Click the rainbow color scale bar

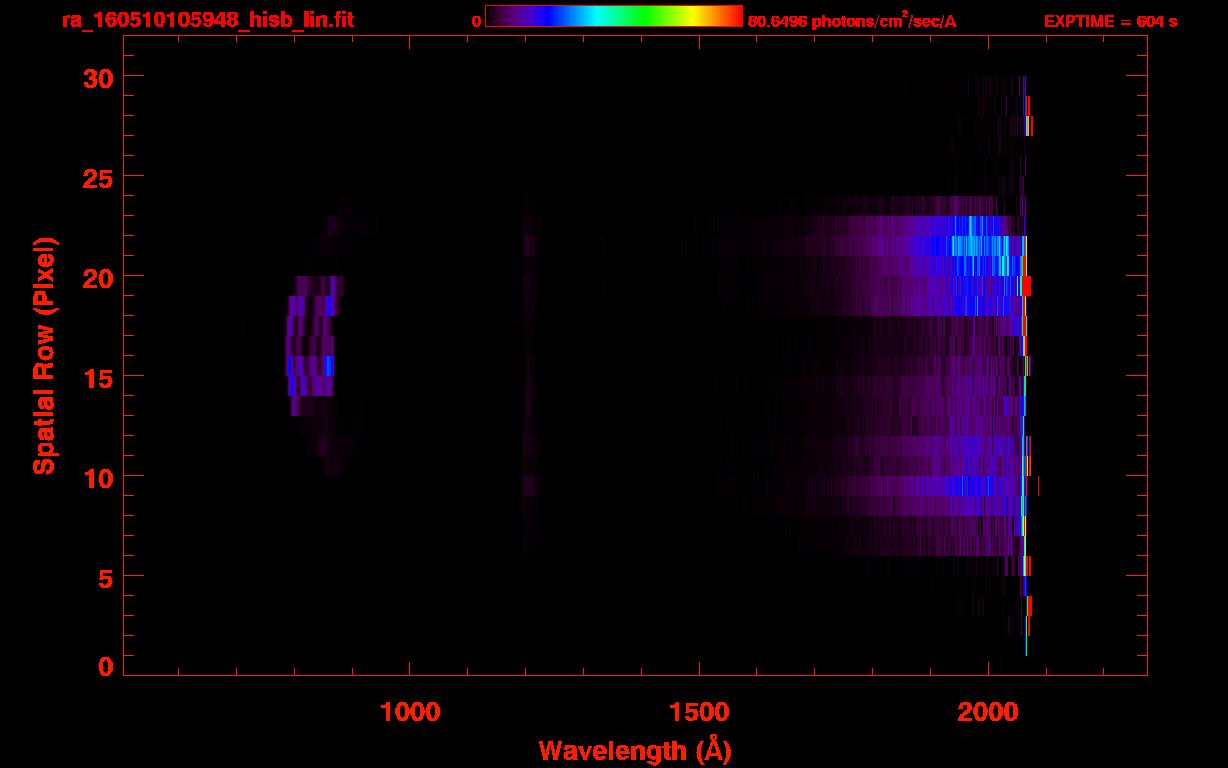tap(614, 16)
